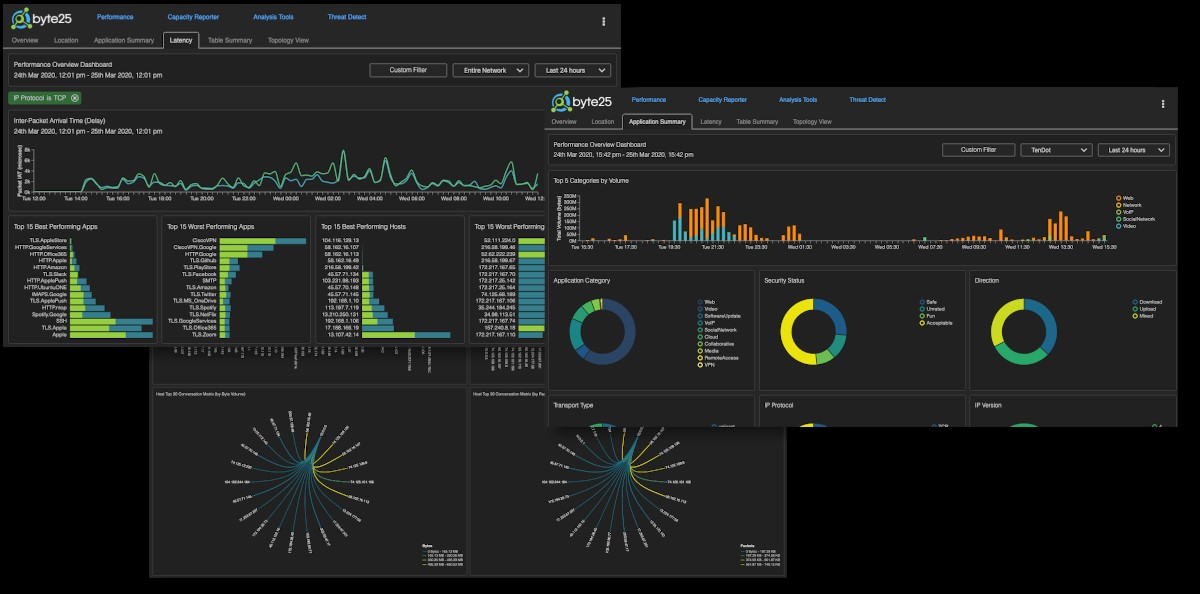1200x594 pixels.
Task: Click the VPN legend marker in Application Category
Action: point(699,365)
